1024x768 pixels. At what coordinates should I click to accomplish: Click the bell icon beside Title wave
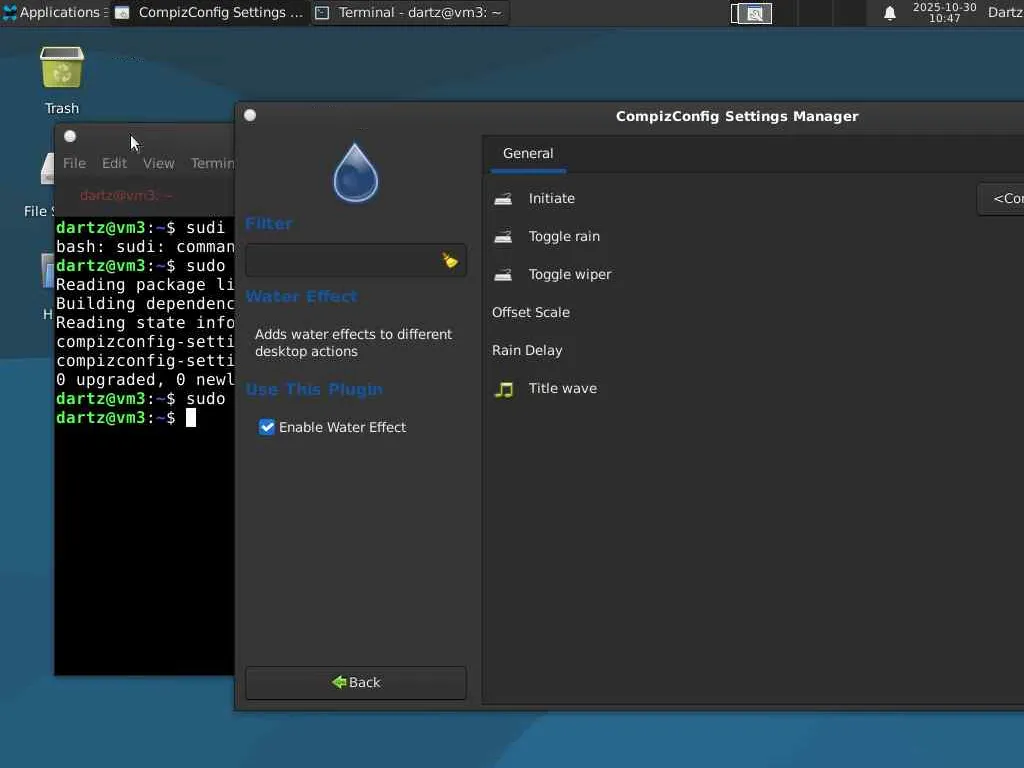(504, 389)
